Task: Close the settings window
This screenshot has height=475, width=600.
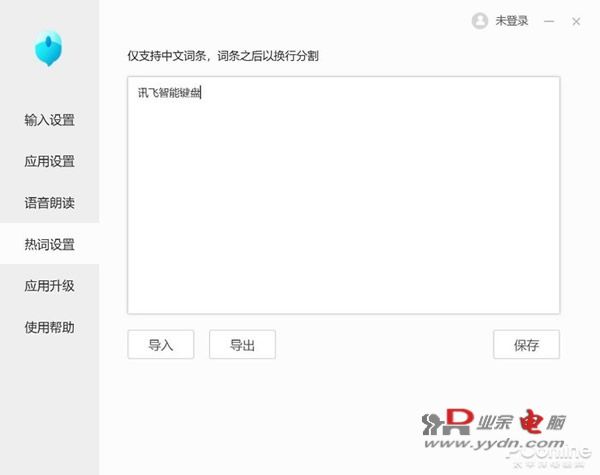Action: [576, 21]
